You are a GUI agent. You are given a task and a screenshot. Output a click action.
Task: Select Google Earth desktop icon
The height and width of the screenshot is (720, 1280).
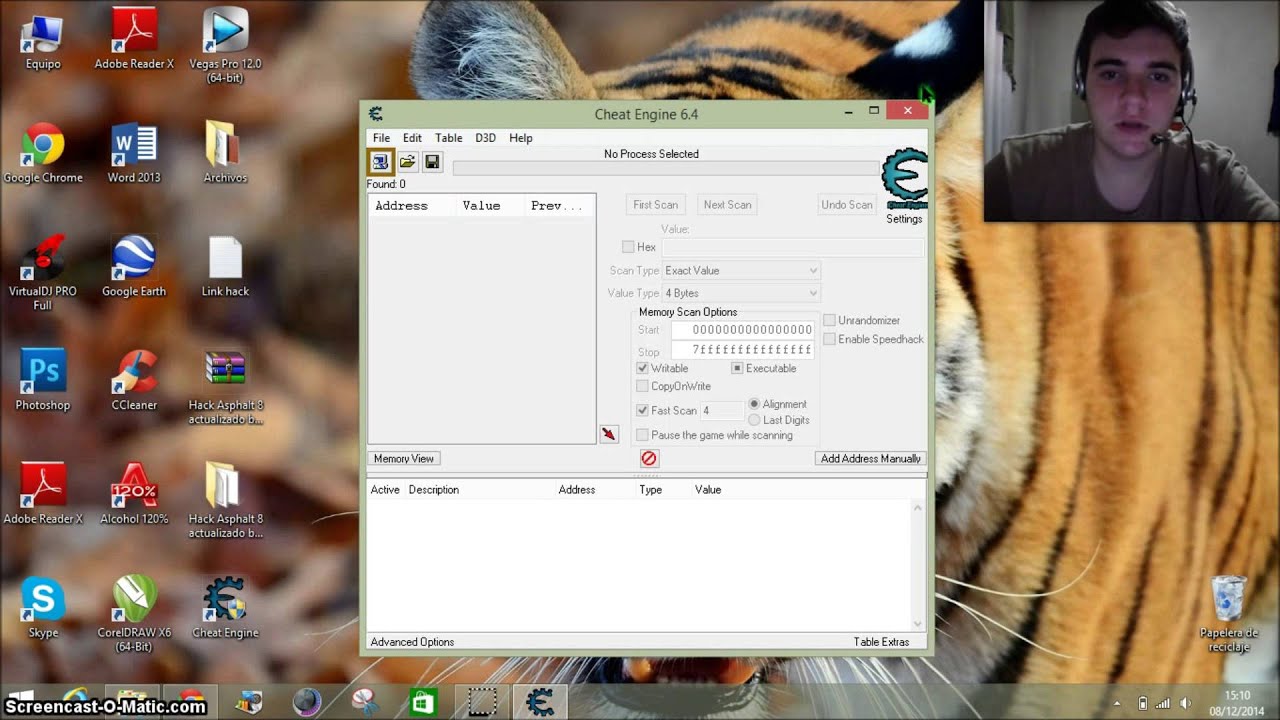[134, 268]
